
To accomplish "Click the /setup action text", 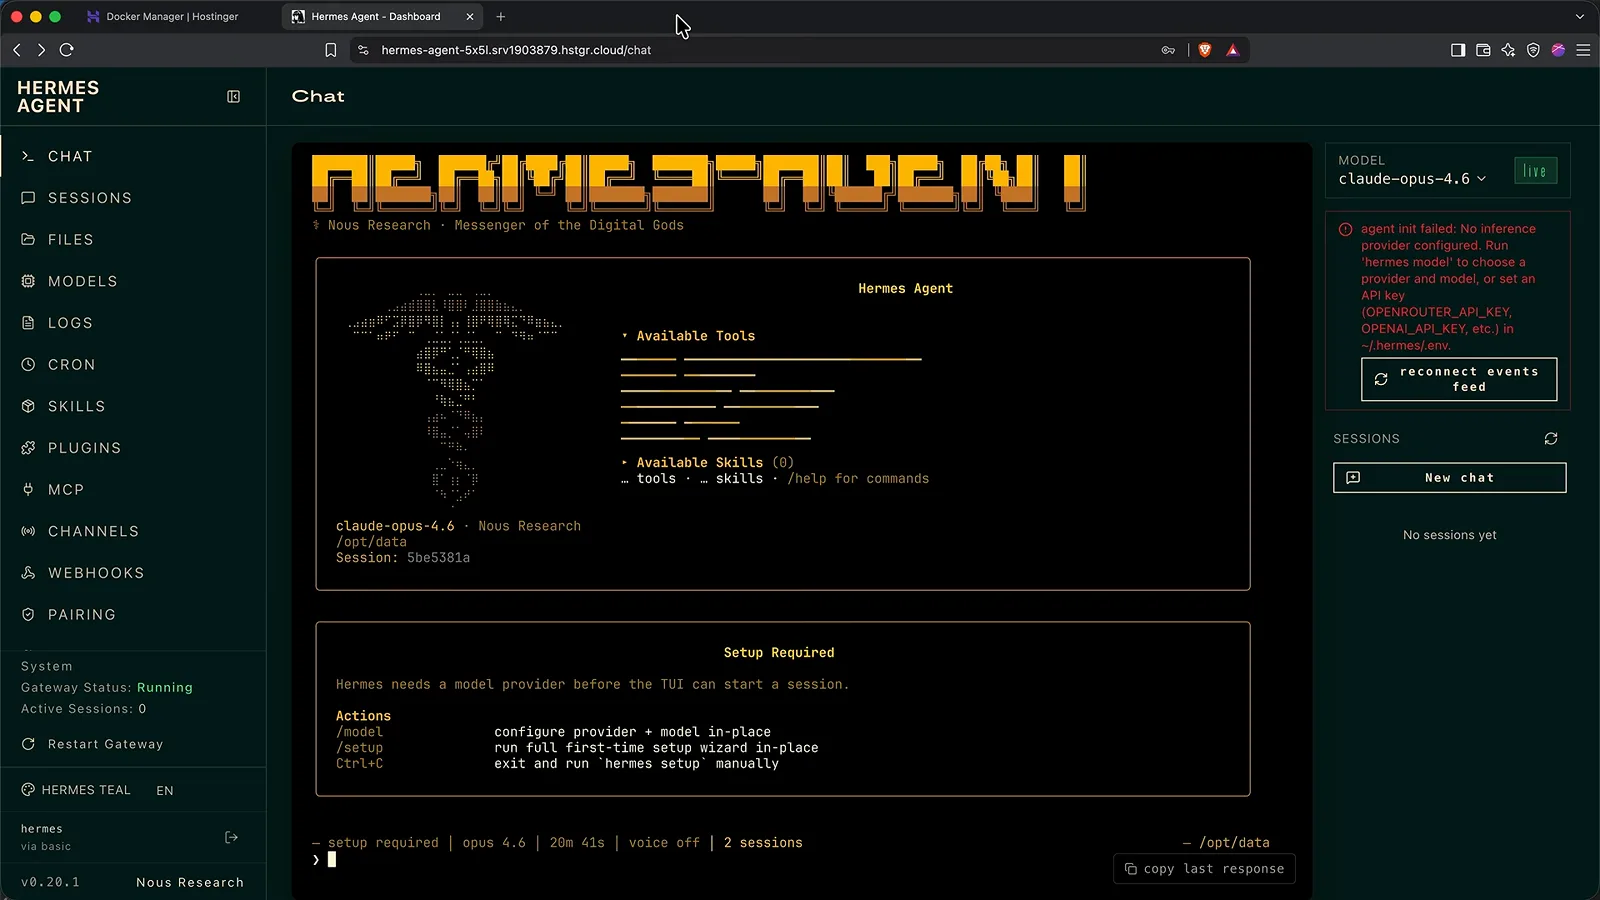I will click(x=359, y=748).
